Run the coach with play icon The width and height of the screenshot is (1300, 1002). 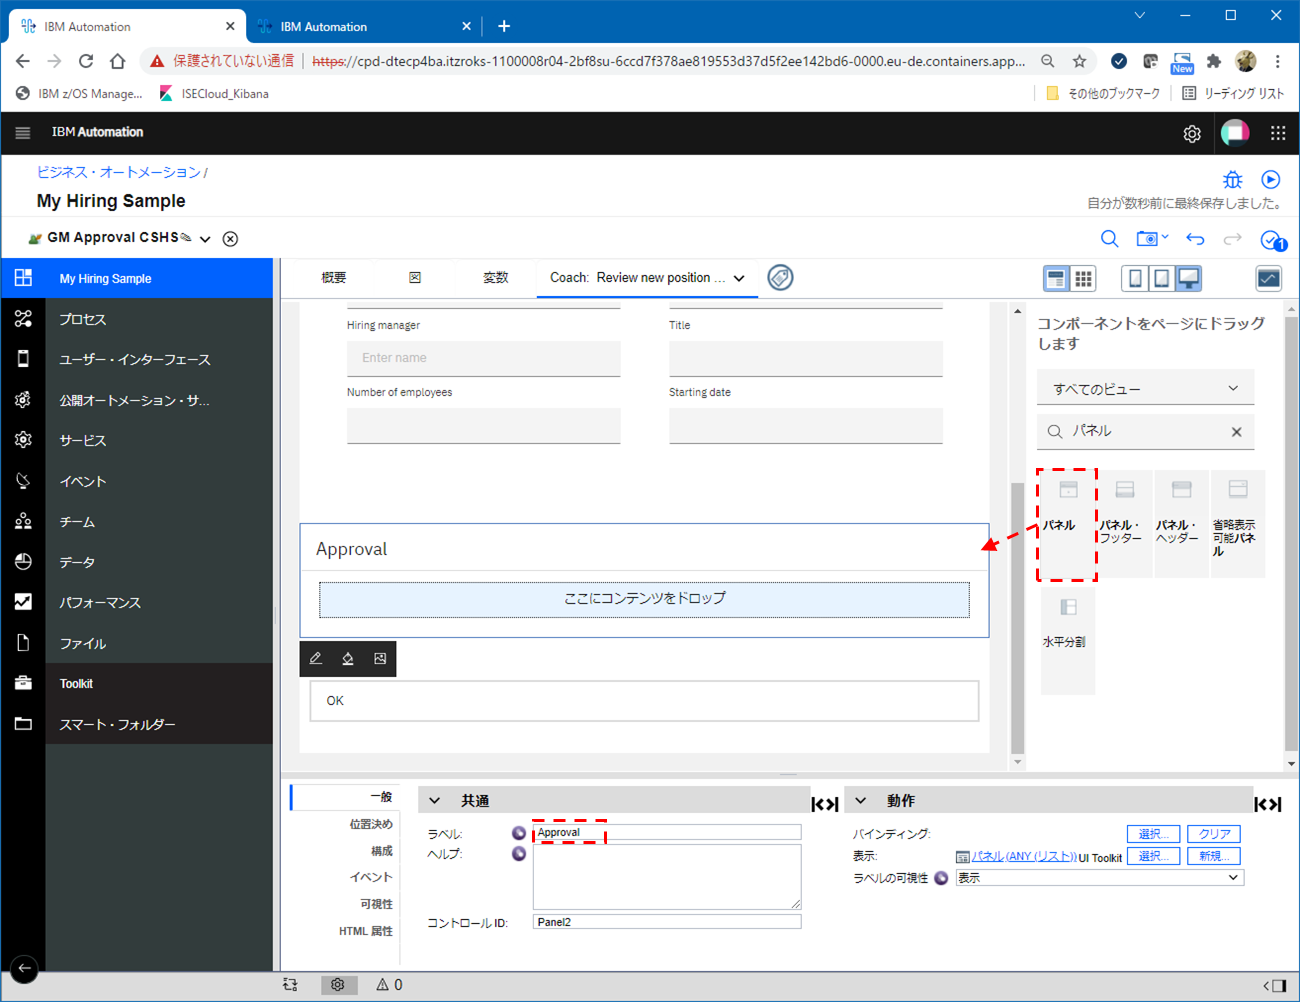point(1271,180)
